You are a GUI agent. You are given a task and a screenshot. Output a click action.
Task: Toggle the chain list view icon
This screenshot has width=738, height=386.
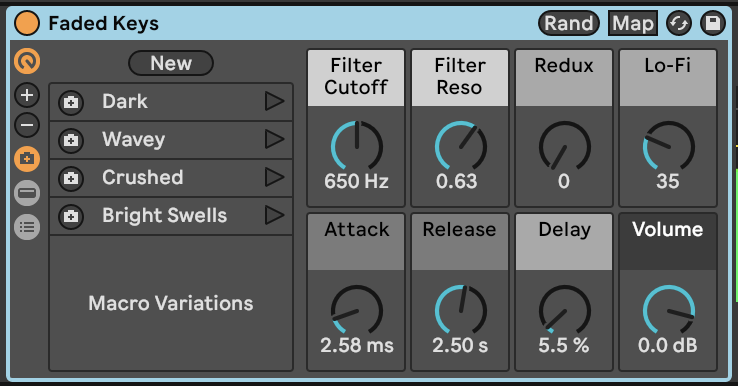click(27, 193)
